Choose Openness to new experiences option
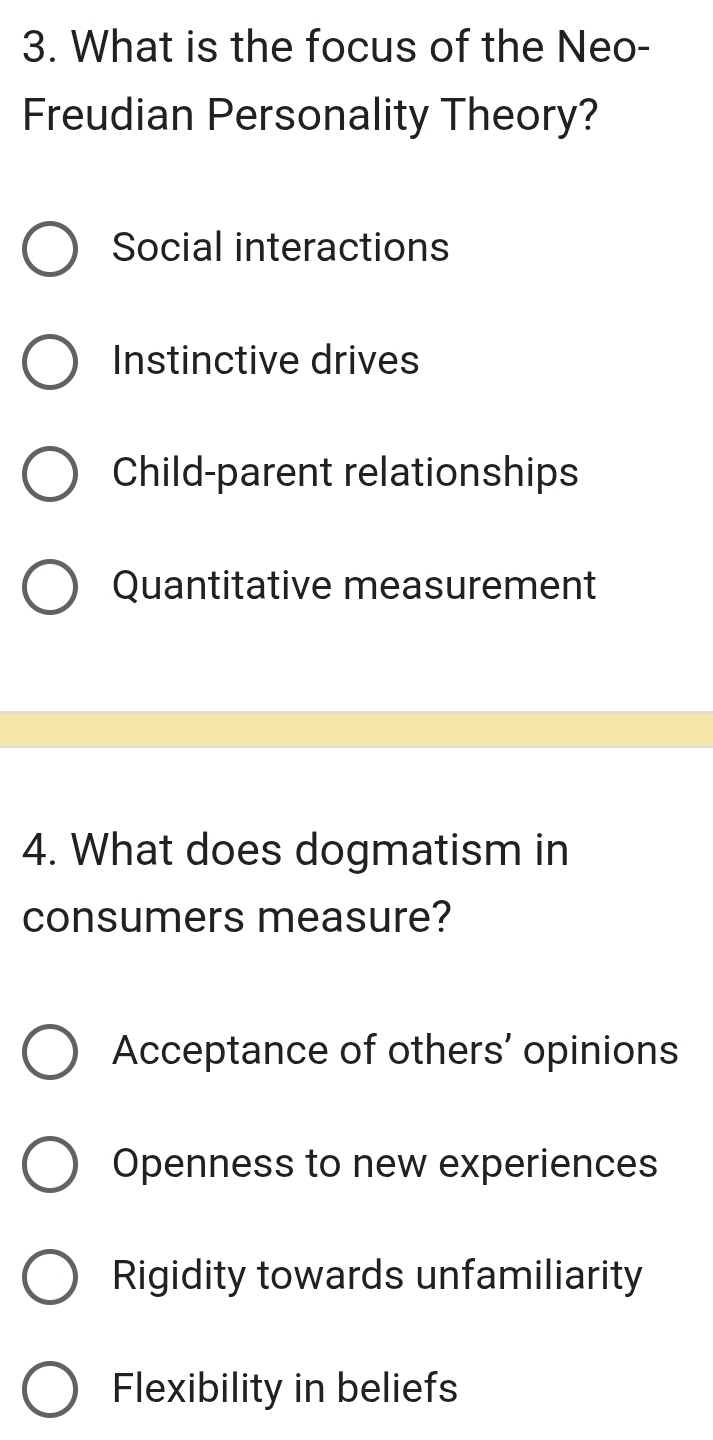 [52, 1164]
